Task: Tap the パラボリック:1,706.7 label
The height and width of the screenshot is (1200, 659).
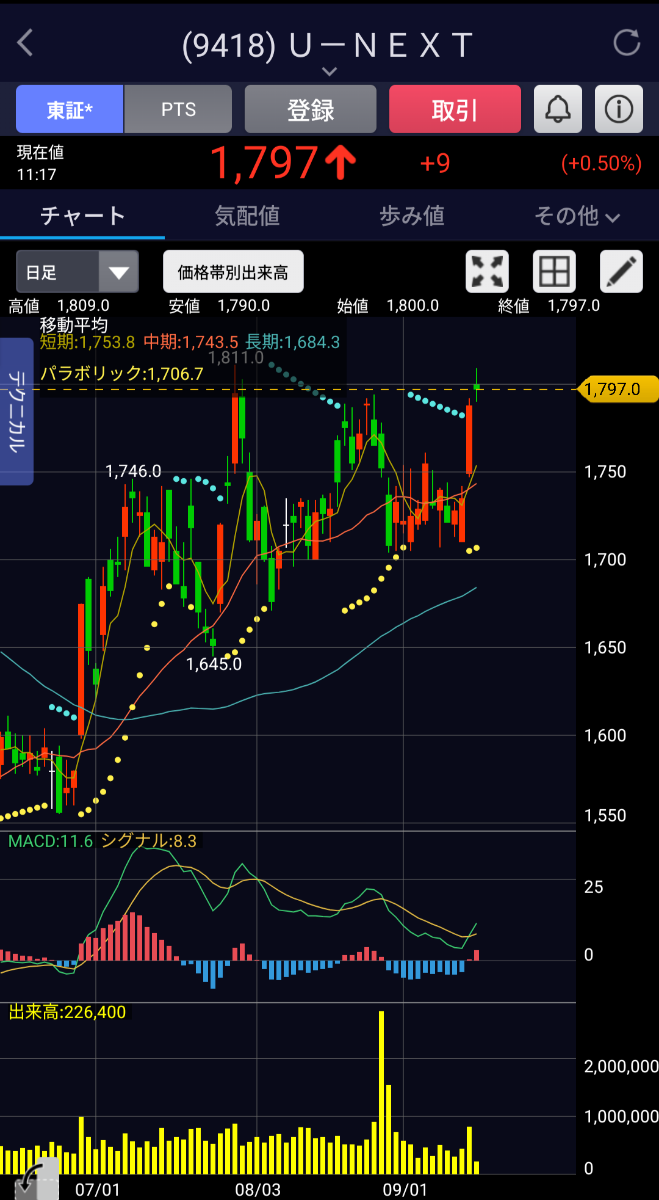Action: coord(122,373)
